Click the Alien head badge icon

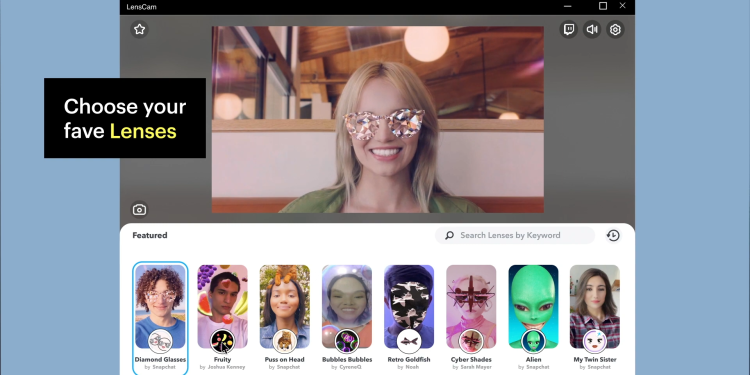(533, 342)
